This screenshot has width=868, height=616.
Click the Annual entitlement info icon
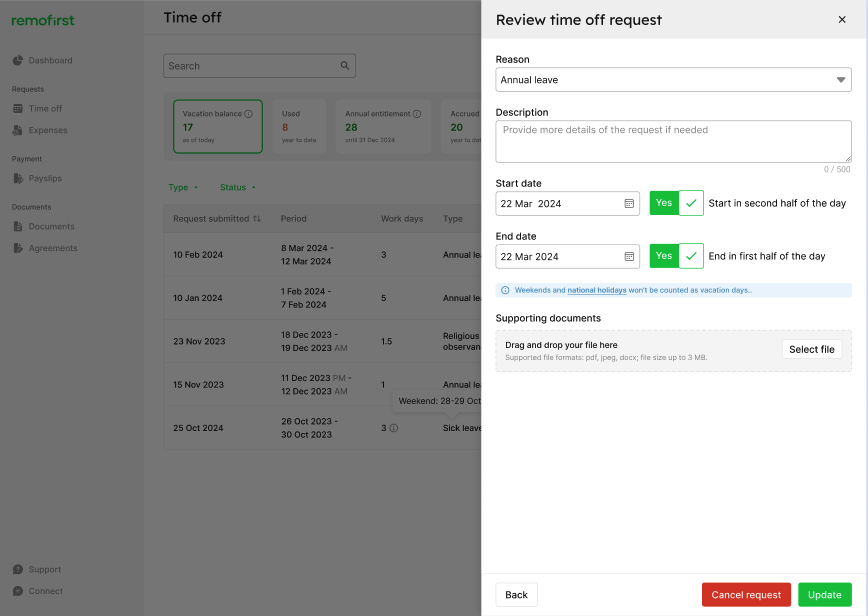417,114
